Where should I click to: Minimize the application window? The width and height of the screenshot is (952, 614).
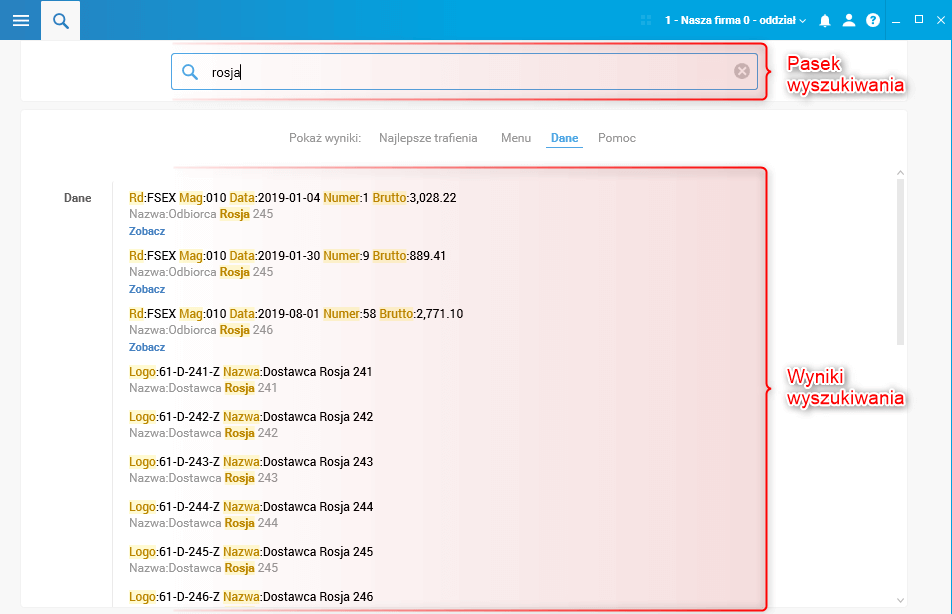point(896,21)
